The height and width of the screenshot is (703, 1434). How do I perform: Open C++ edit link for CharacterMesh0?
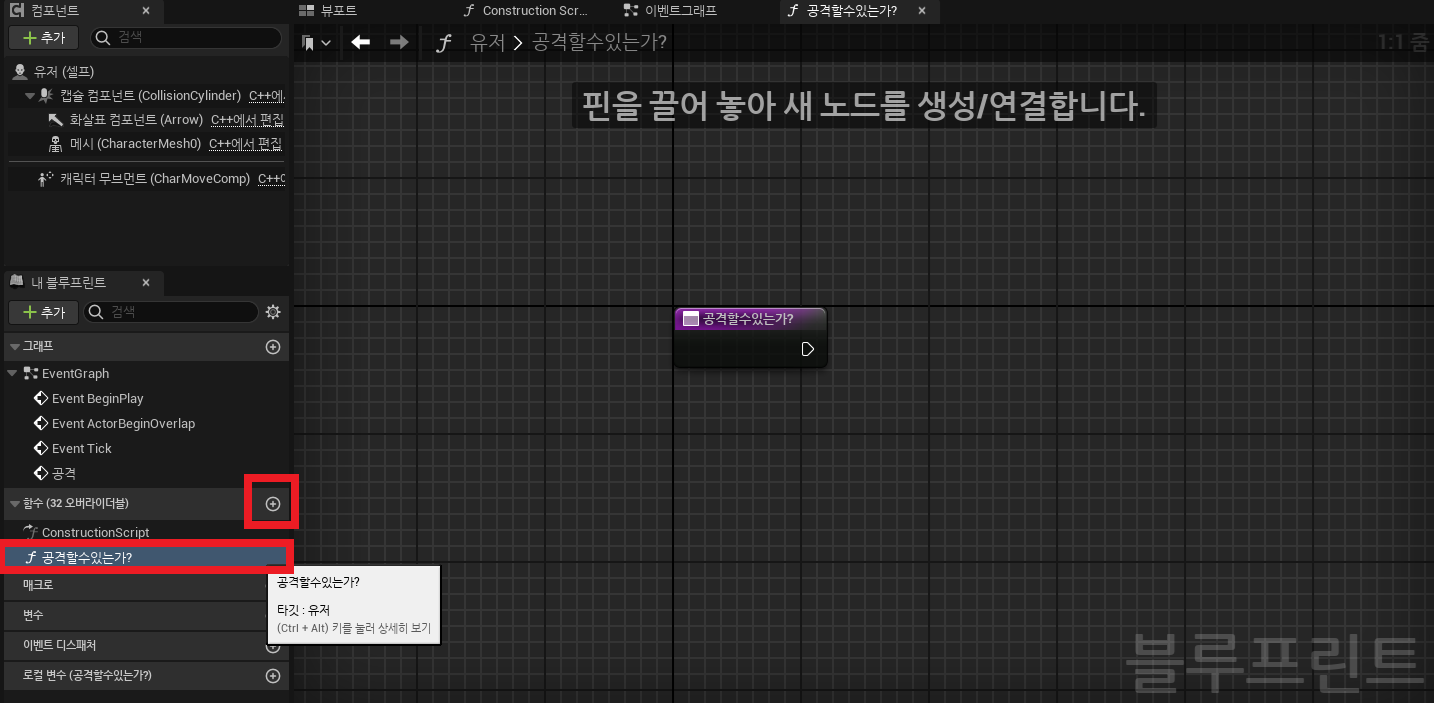pos(246,144)
